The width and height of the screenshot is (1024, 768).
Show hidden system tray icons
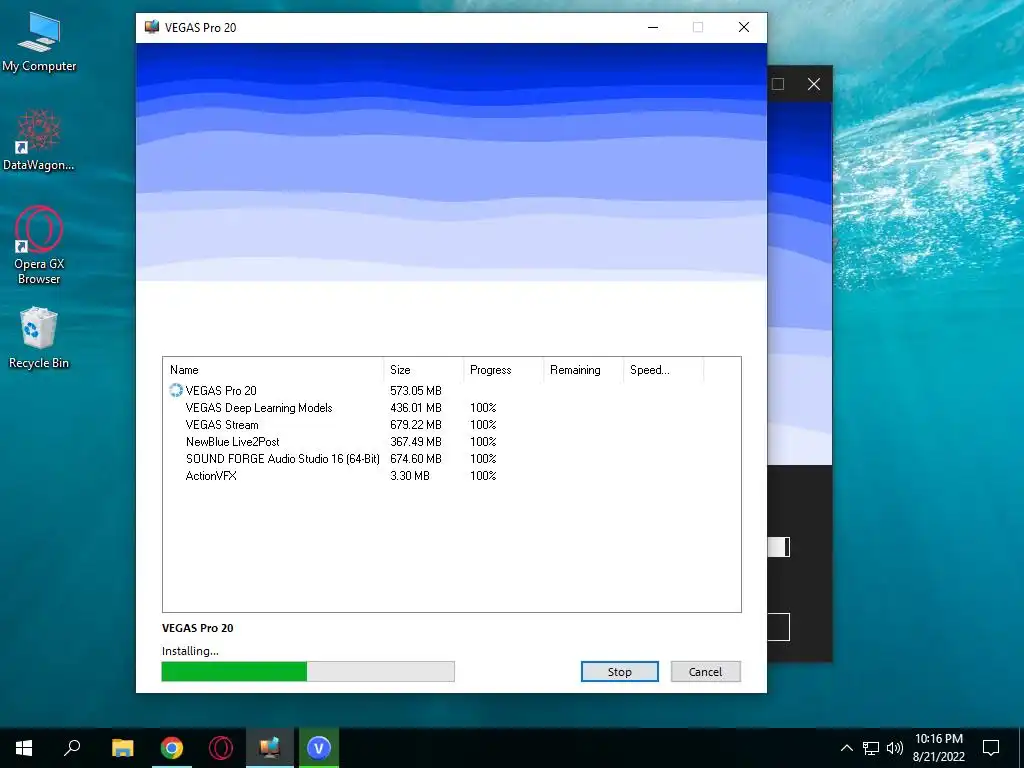click(x=846, y=748)
